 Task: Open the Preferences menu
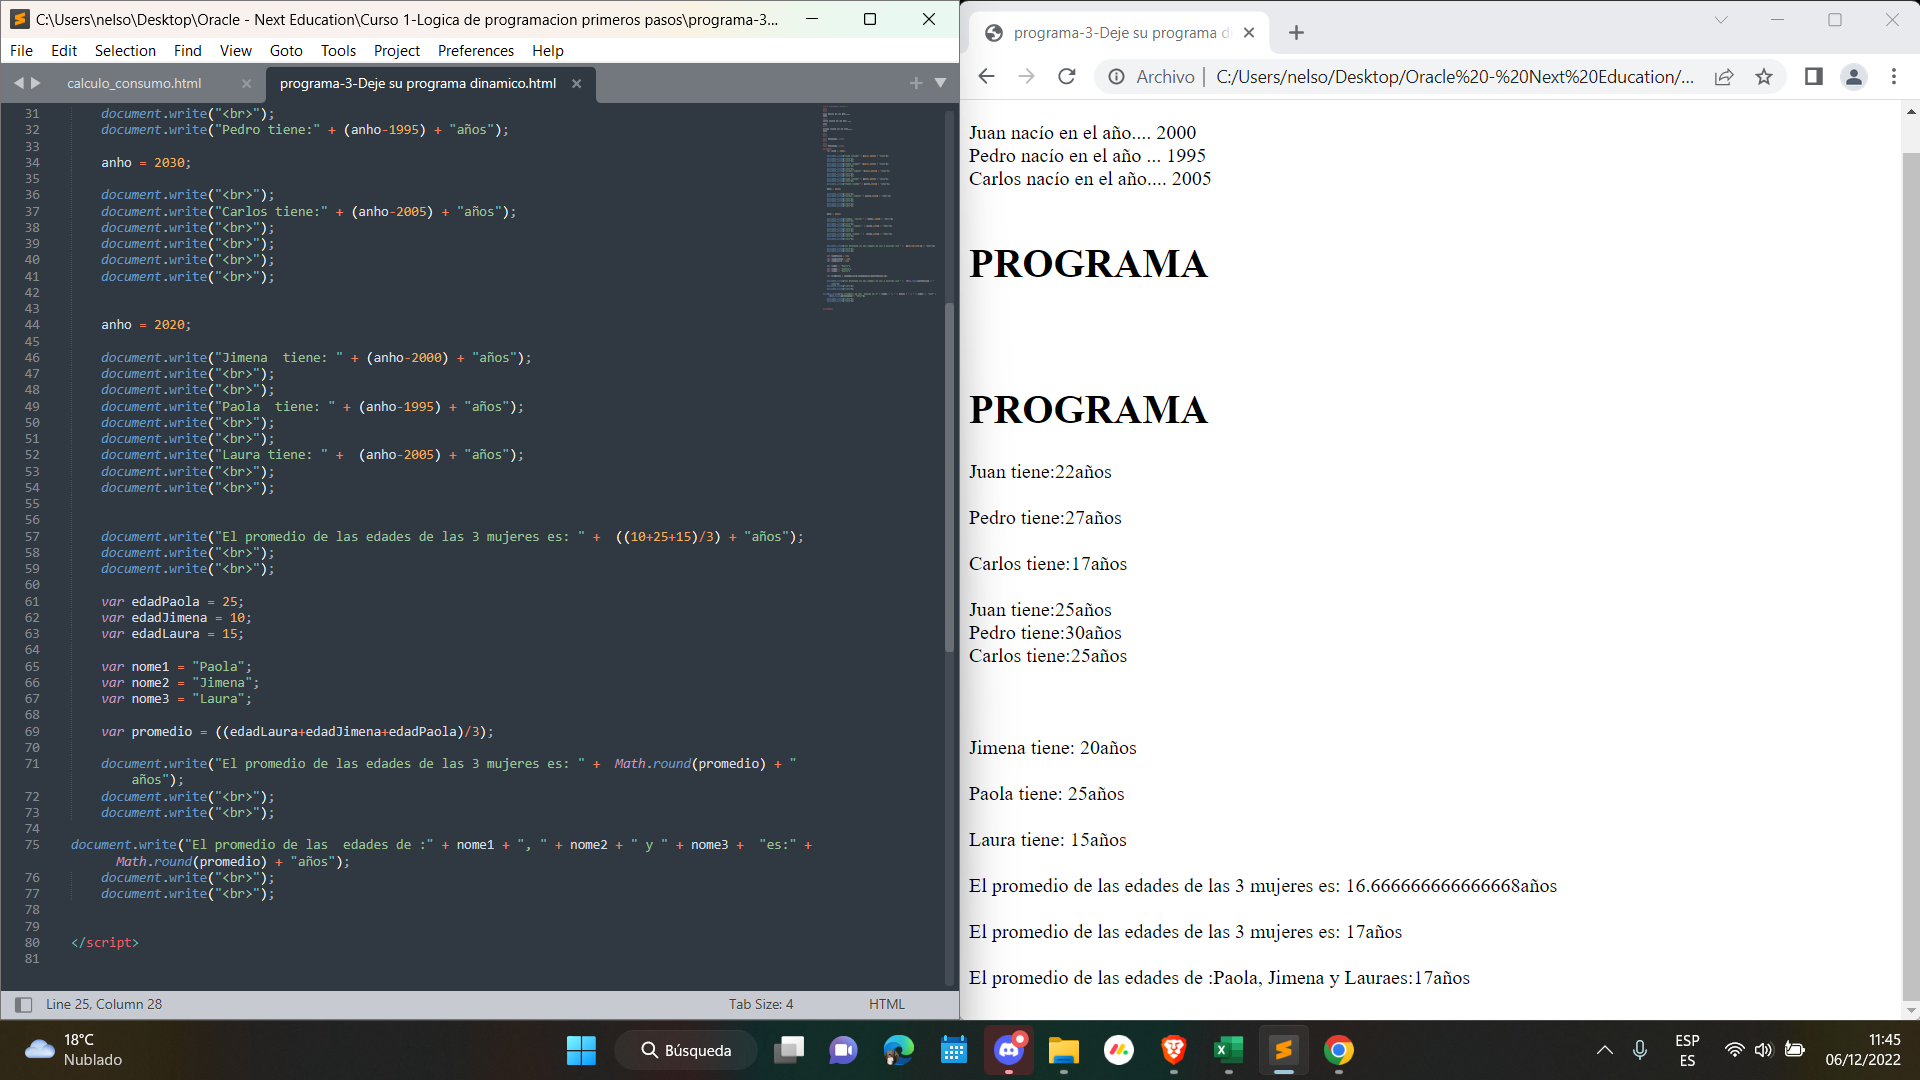(x=475, y=50)
